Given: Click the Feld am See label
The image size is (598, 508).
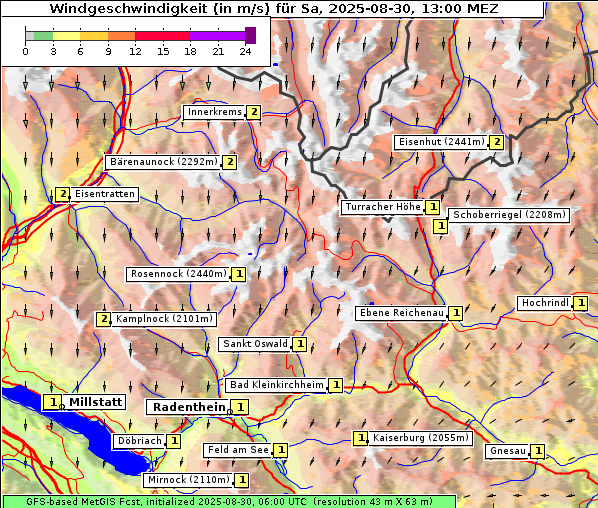Looking at the screenshot, I should [x=238, y=450].
